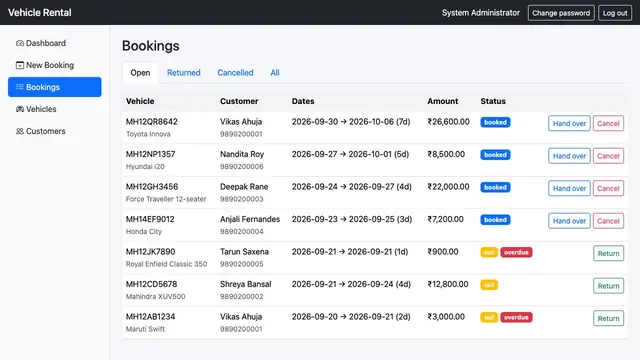Click the Bookings list icon in sidebar
This screenshot has width=640, height=360.
click(20, 87)
